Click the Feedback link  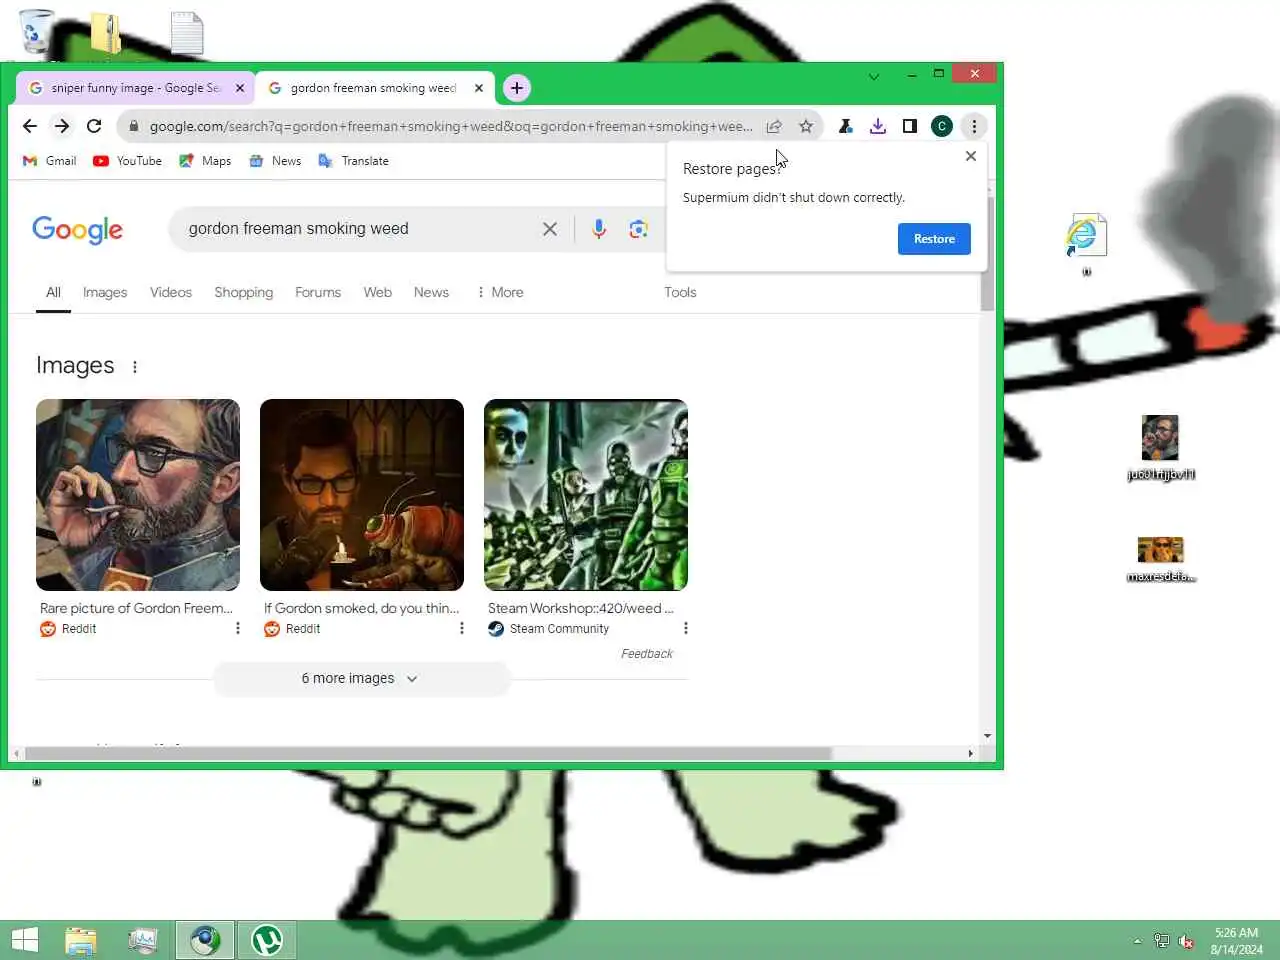647,654
